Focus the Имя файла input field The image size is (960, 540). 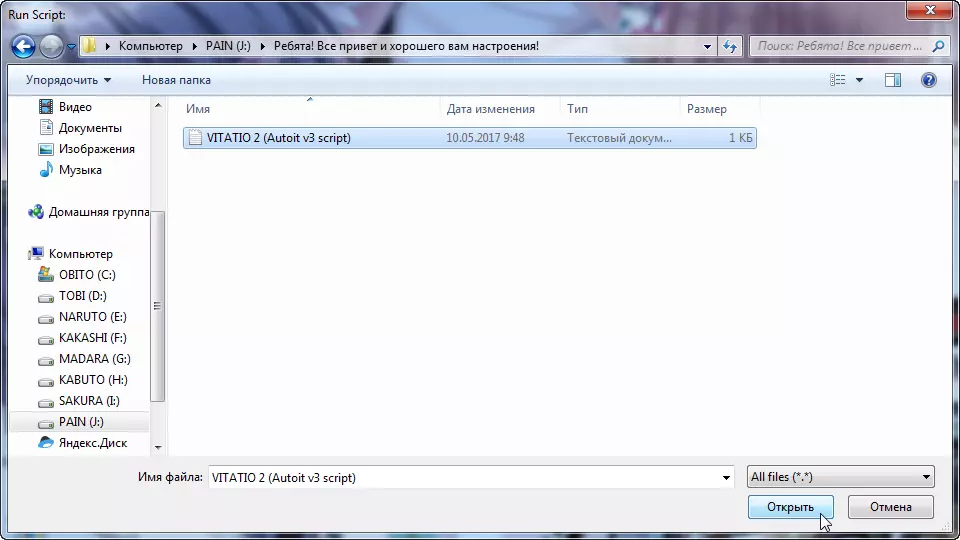coord(463,478)
